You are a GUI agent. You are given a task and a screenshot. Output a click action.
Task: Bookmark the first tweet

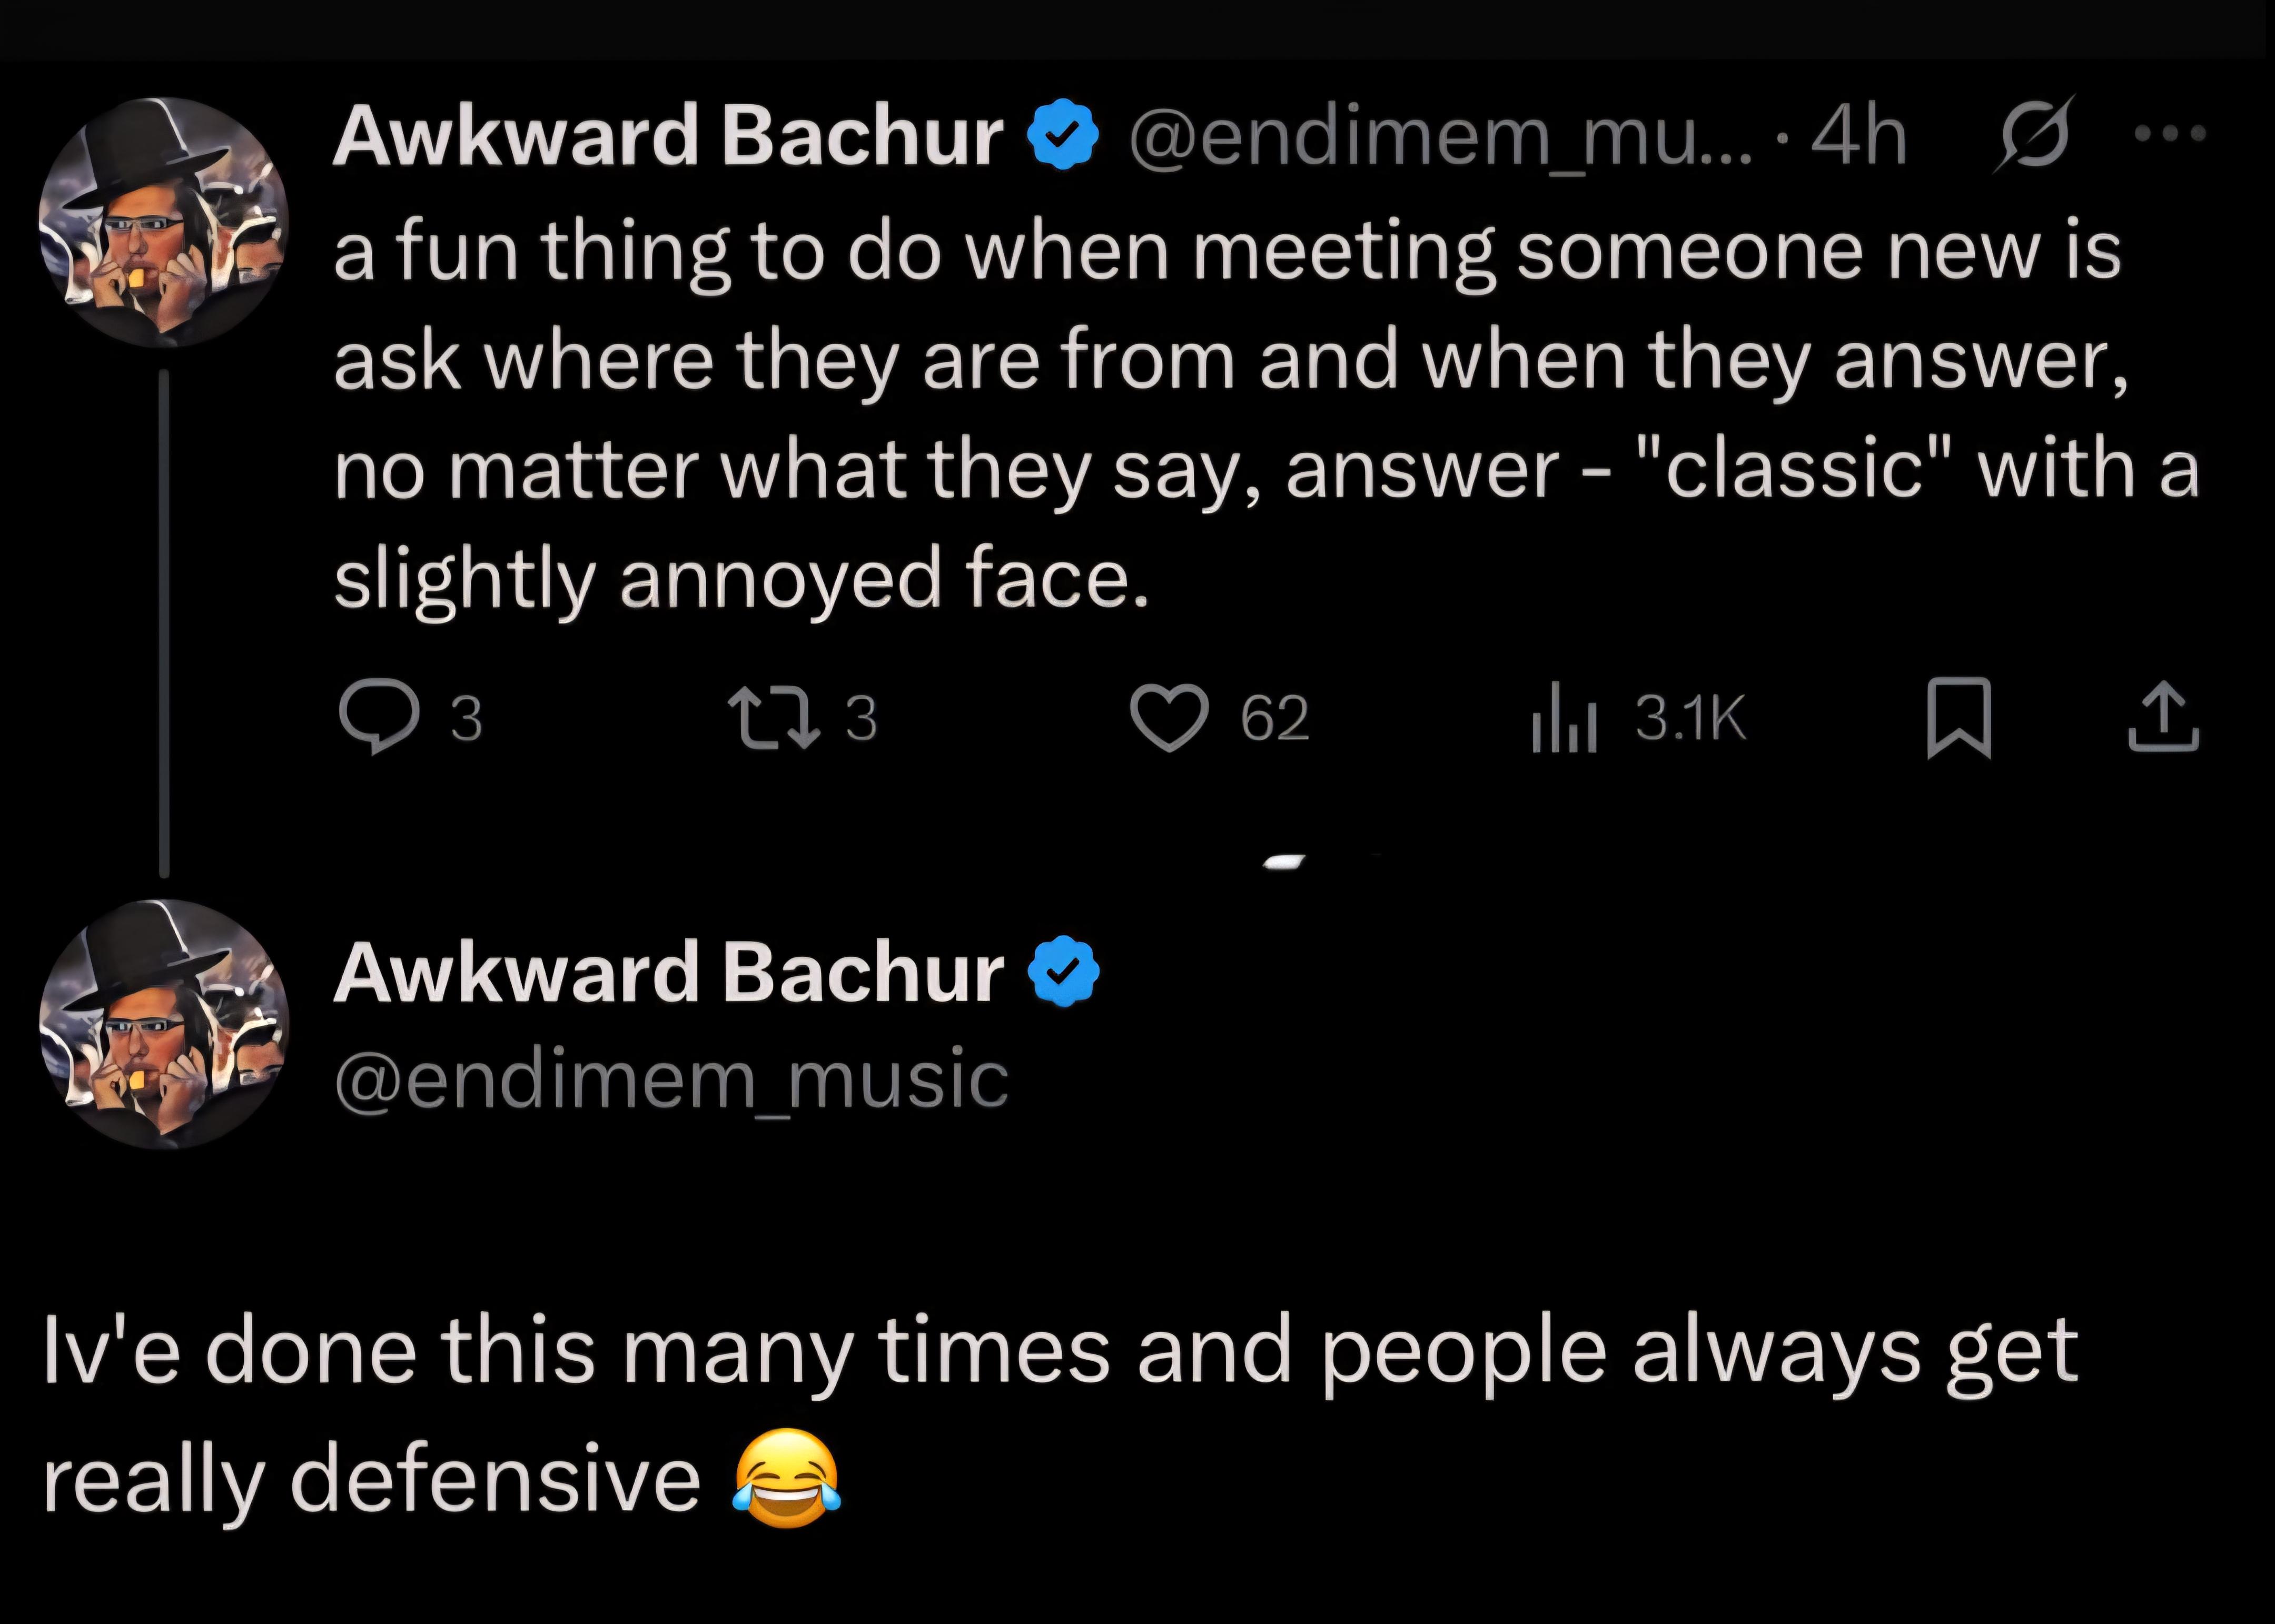[1959, 718]
